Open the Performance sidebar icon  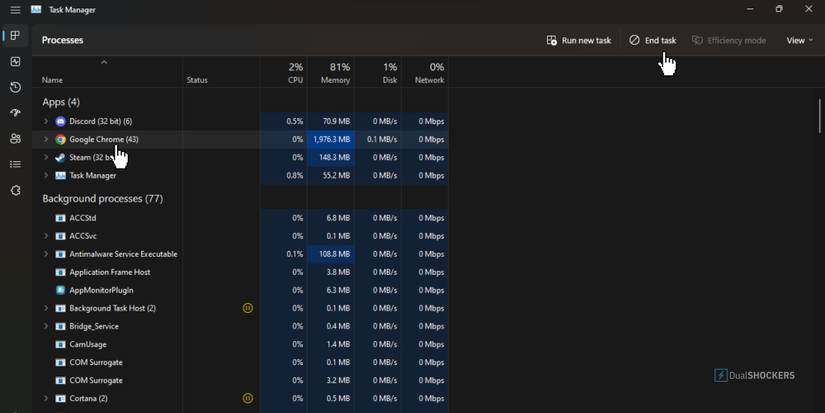pos(15,62)
